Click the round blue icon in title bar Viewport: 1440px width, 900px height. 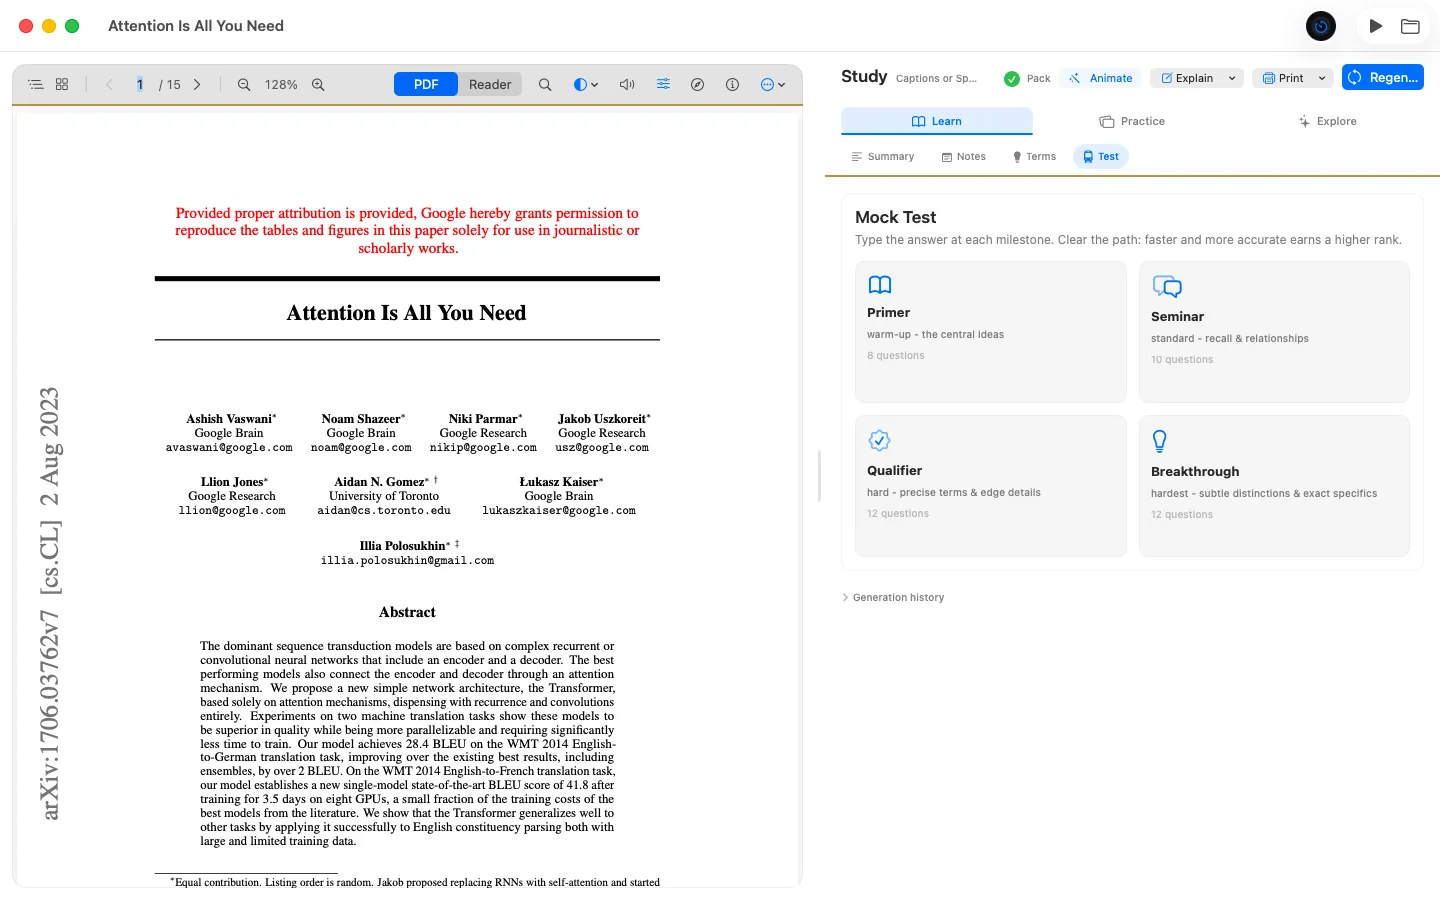click(x=1321, y=26)
